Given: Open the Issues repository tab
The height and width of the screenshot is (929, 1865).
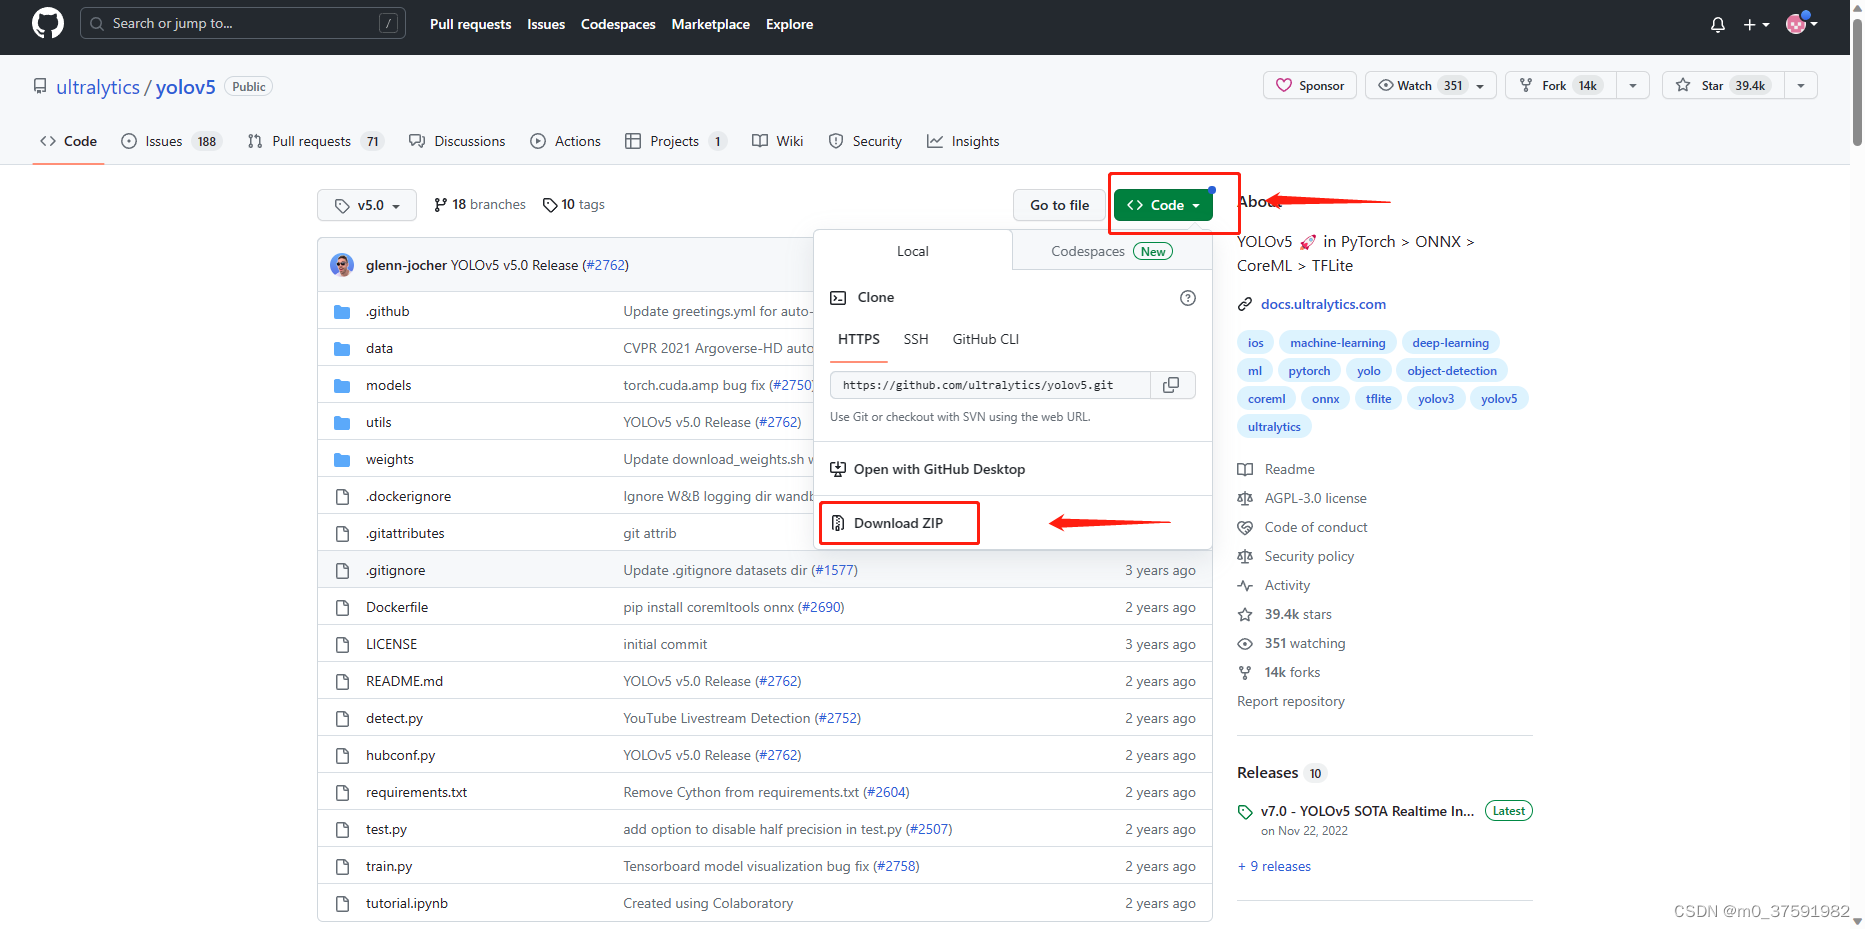Looking at the screenshot, I should pyautogui.click(x=171, y=141).
